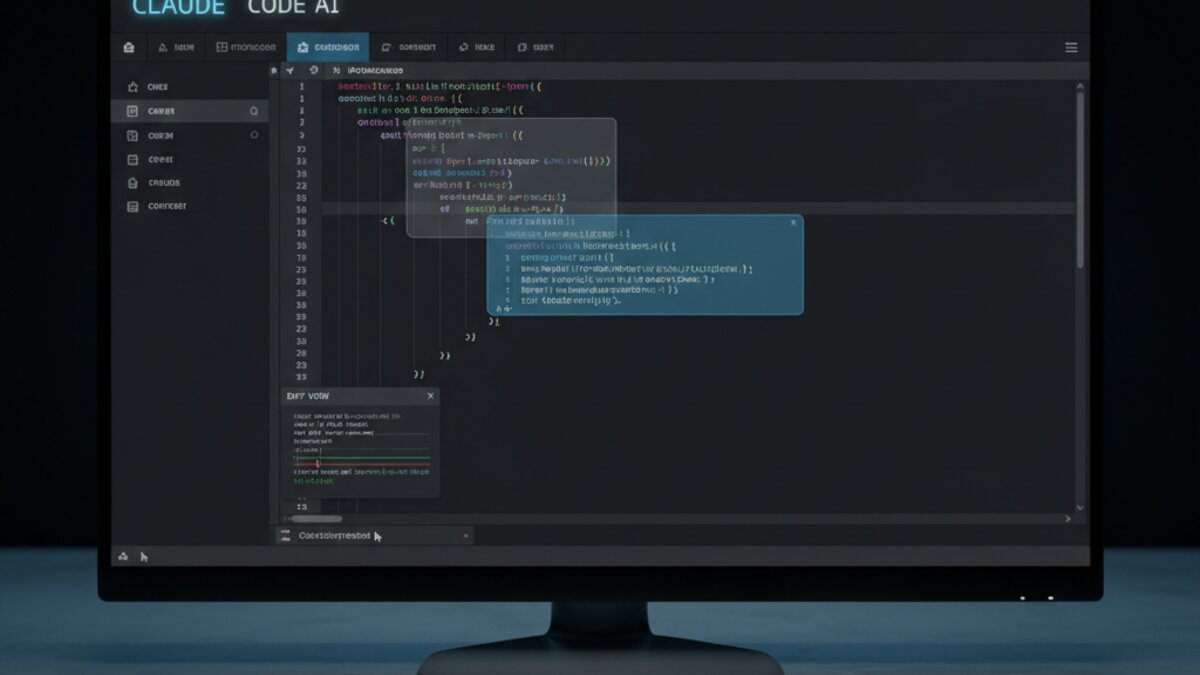Click the red slider handle in the diff panel
1200x675 pixels.
[x=319, y=464]
